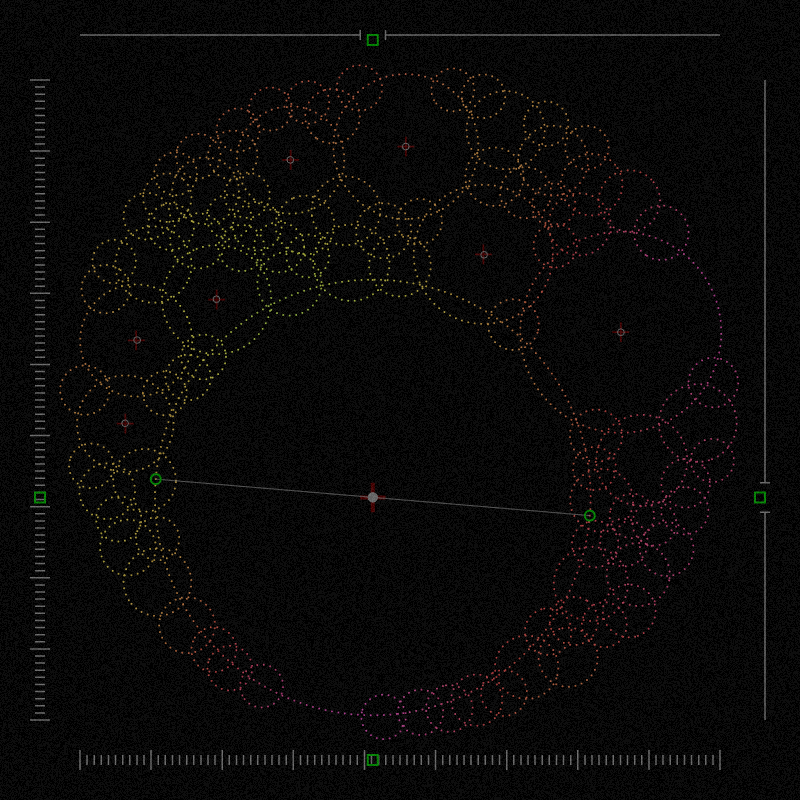The height and width of the screenshot is (800, 800).
Task: Select the red crosshair just left of the topmost one
Action: (291, 160)
